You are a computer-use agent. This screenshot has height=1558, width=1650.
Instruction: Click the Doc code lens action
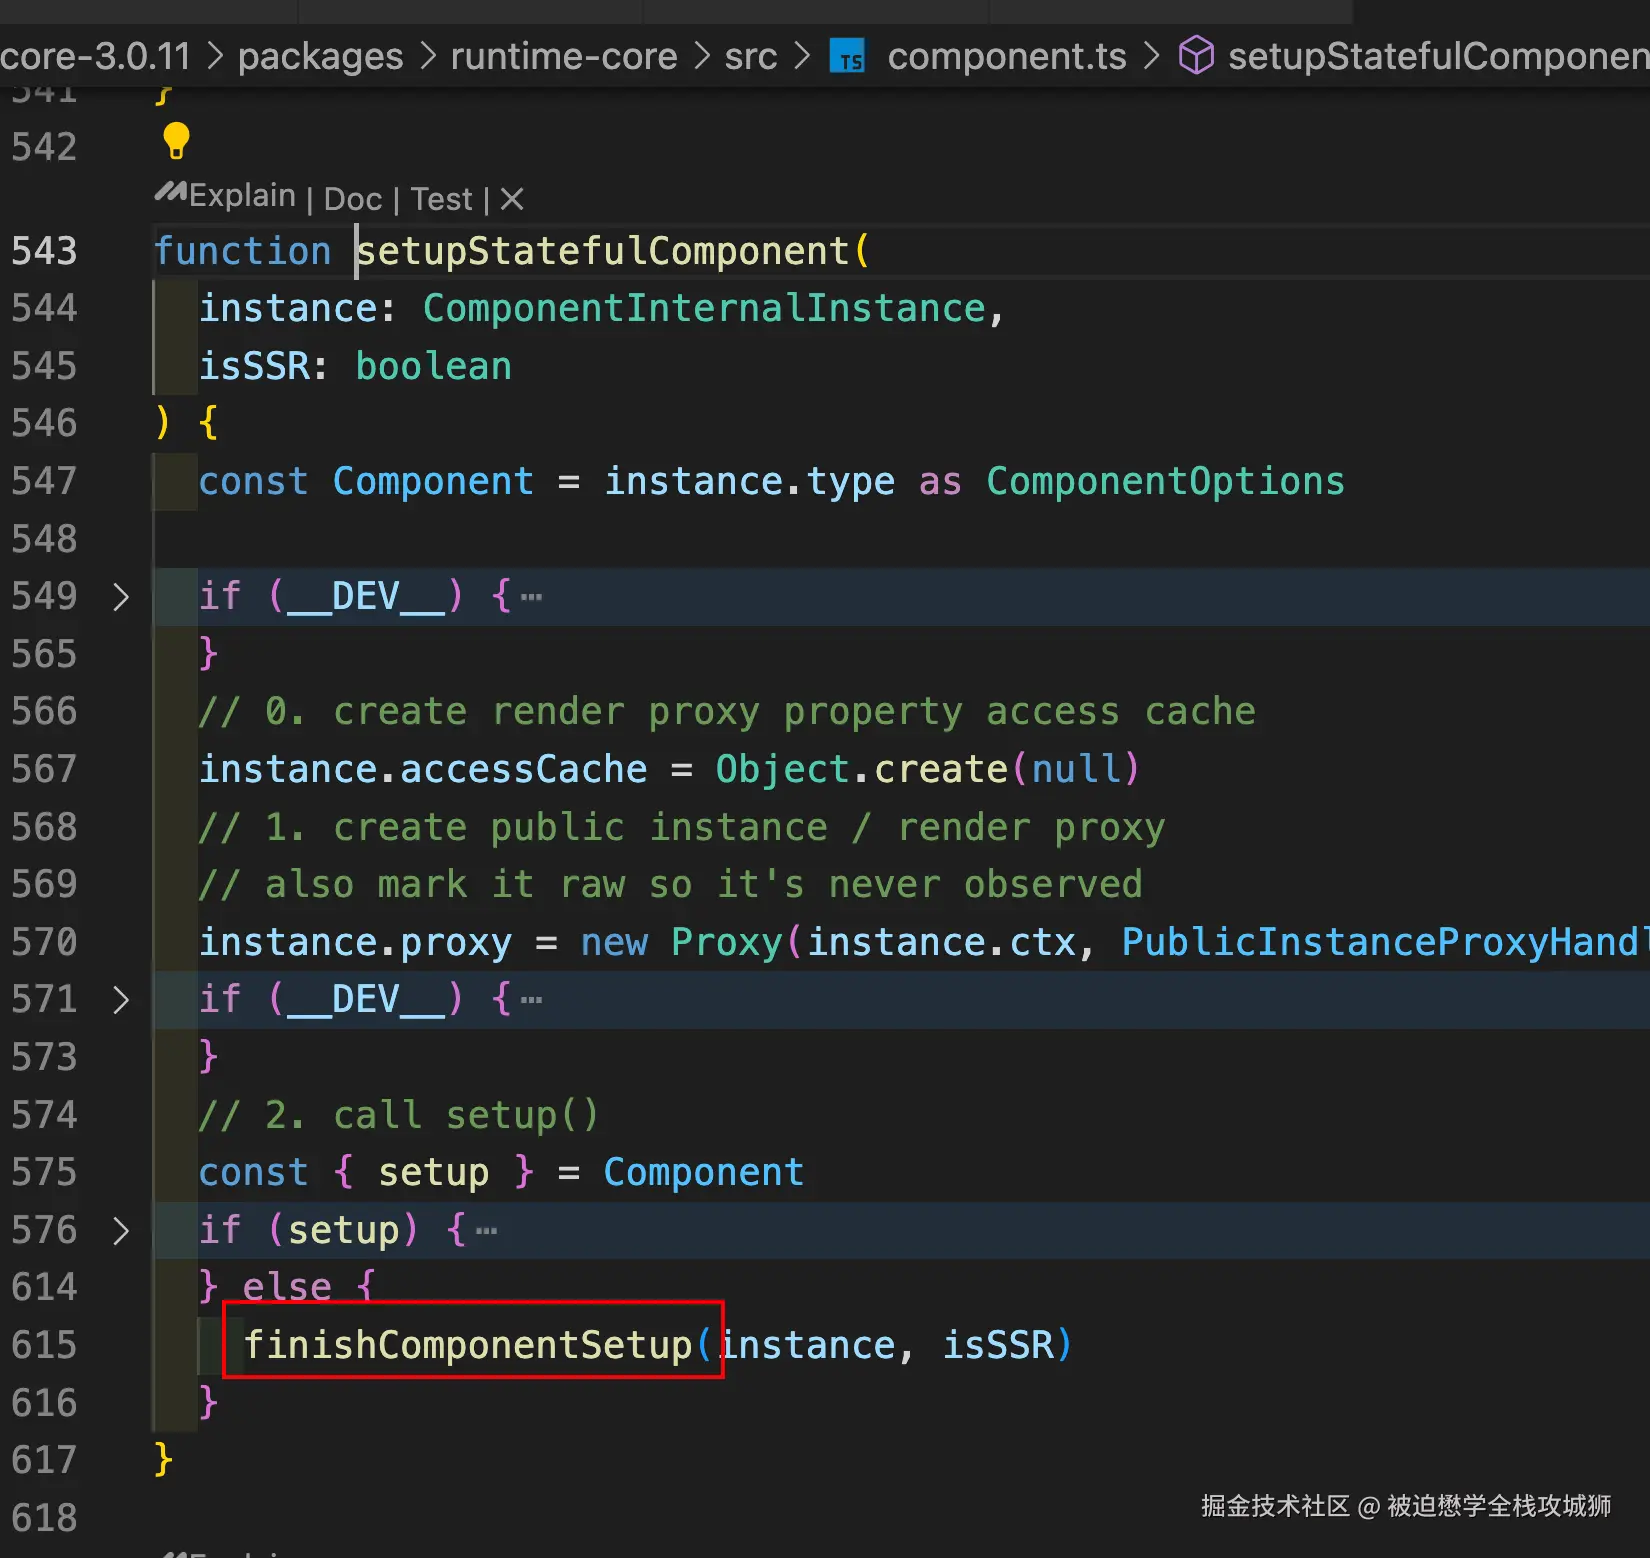pyautogui.click(x=353, y=199)
